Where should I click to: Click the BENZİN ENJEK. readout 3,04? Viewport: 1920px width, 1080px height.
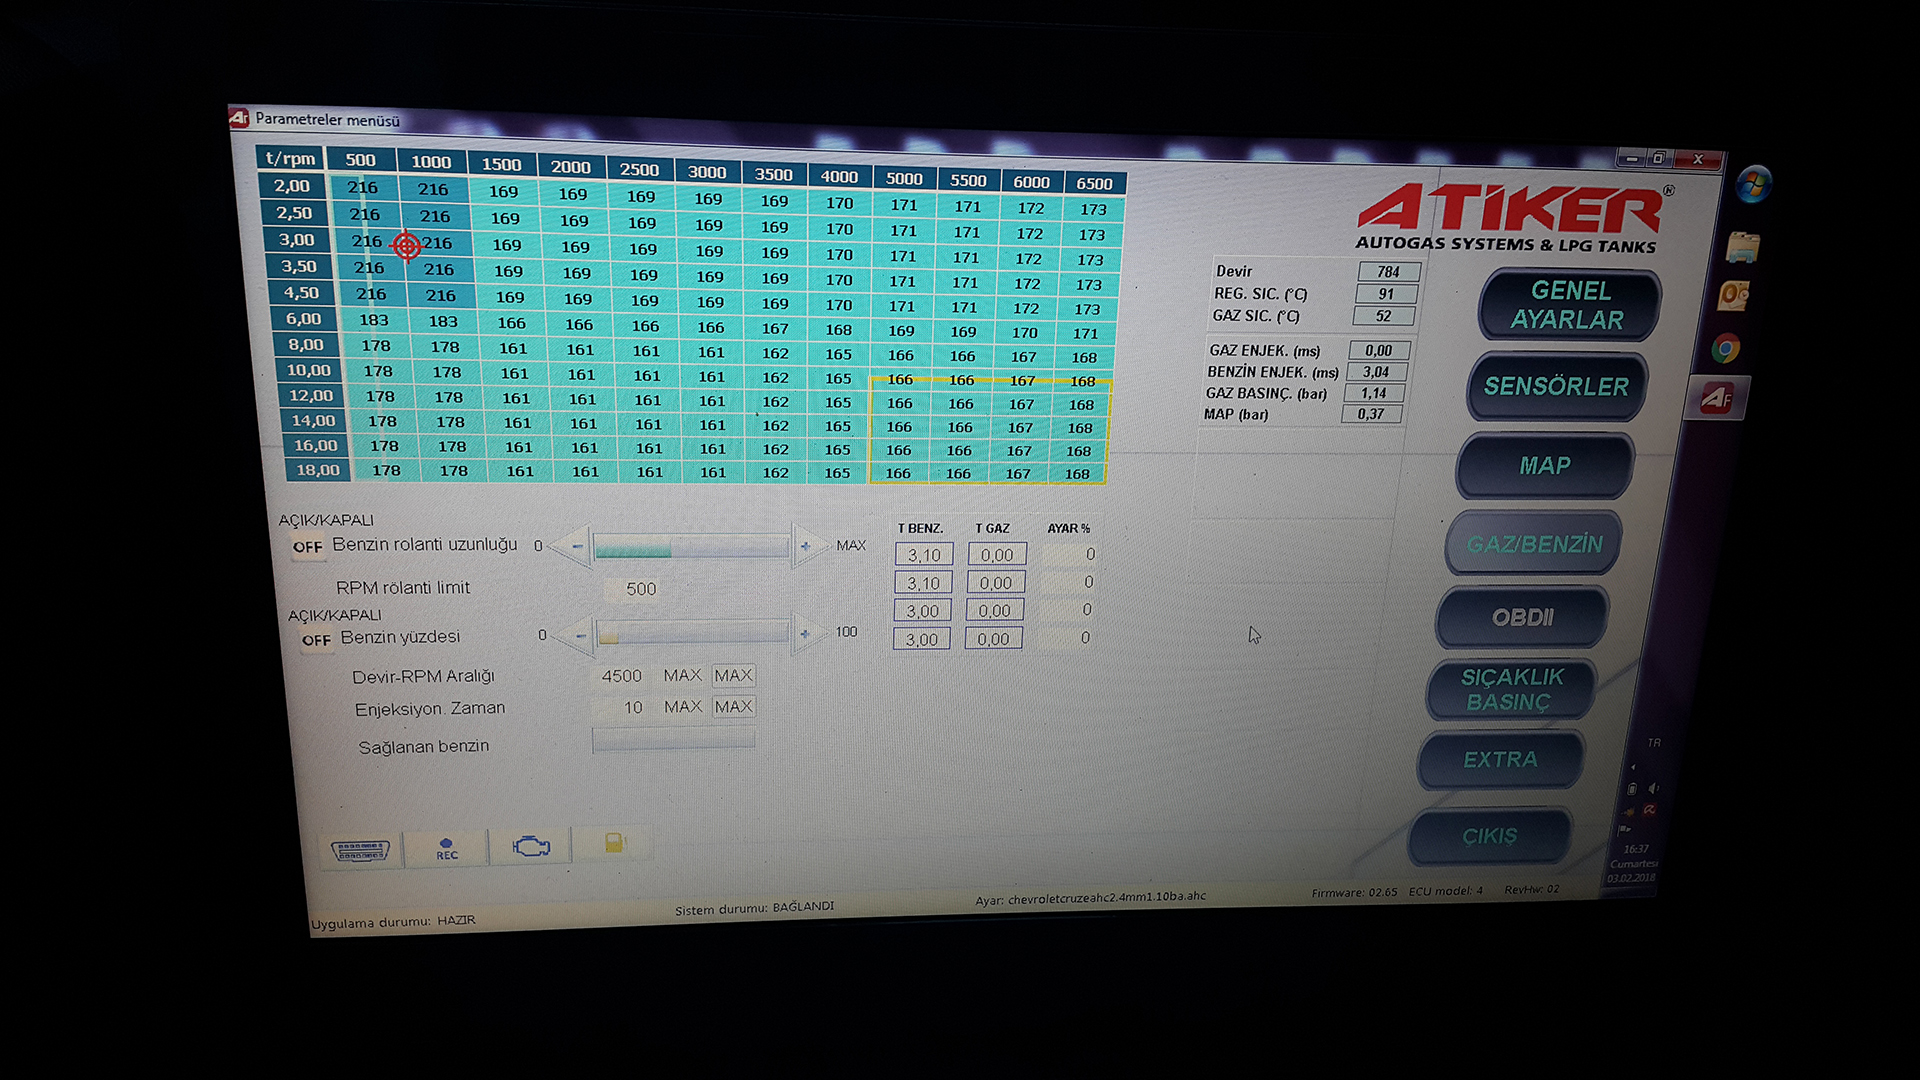point(1376,372)
